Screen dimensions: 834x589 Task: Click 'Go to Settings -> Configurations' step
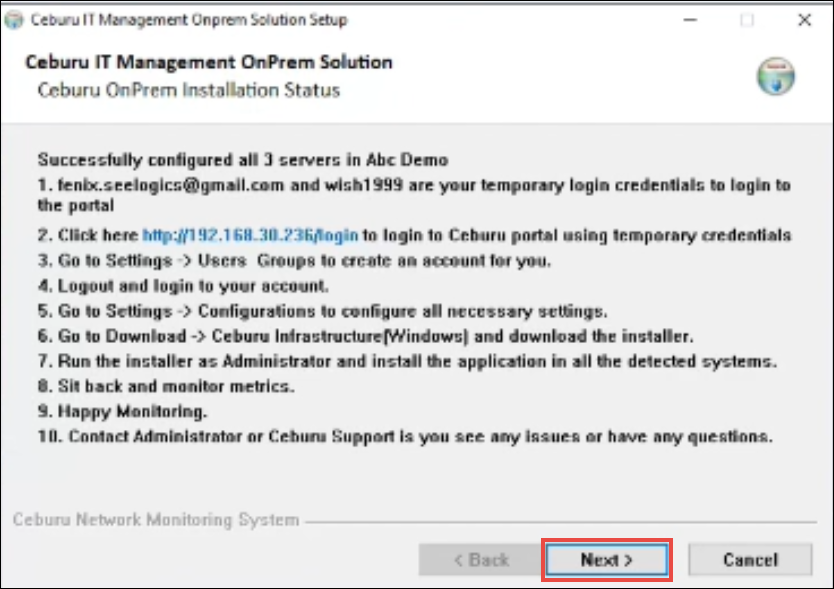pos(322,311)
